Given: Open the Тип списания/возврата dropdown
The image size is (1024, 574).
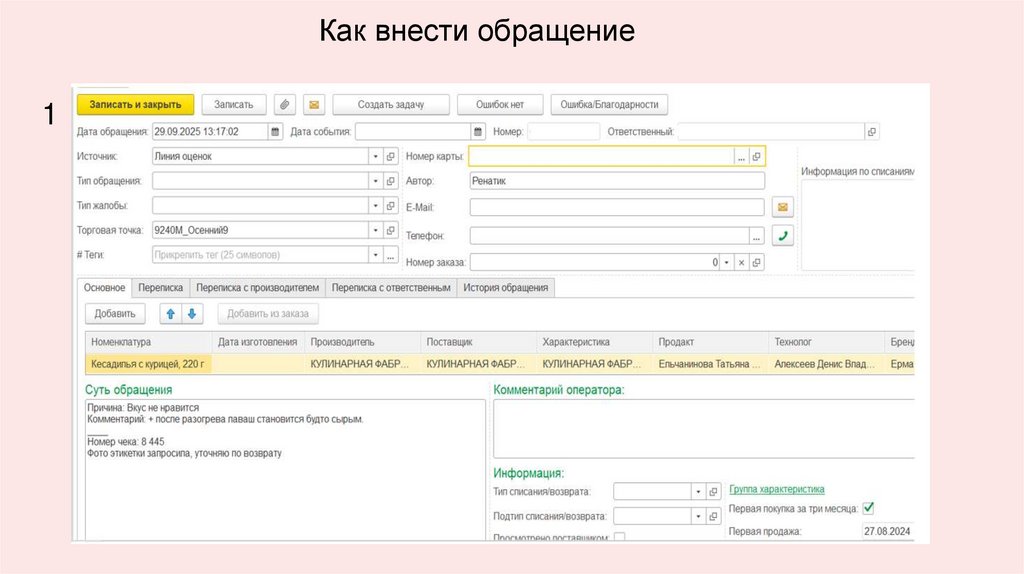Looking at the screenshot, I should (698, 492).
